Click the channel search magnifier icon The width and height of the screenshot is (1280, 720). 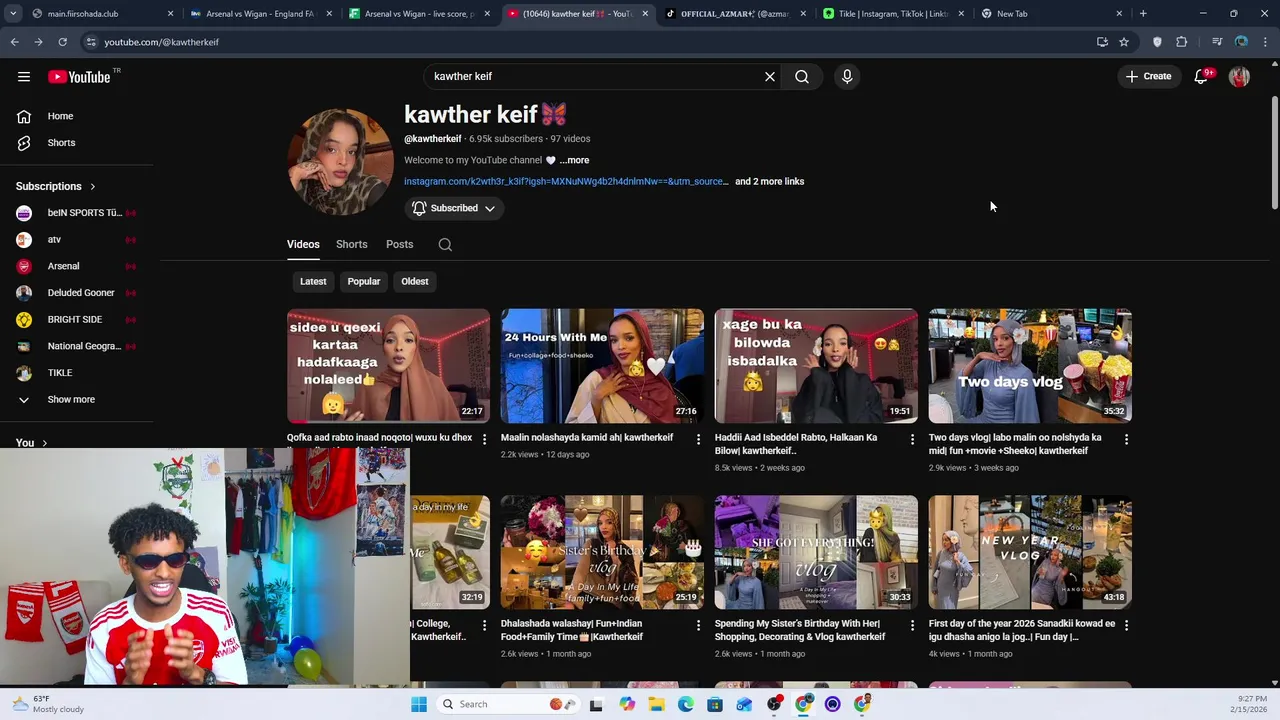(445, 245)
